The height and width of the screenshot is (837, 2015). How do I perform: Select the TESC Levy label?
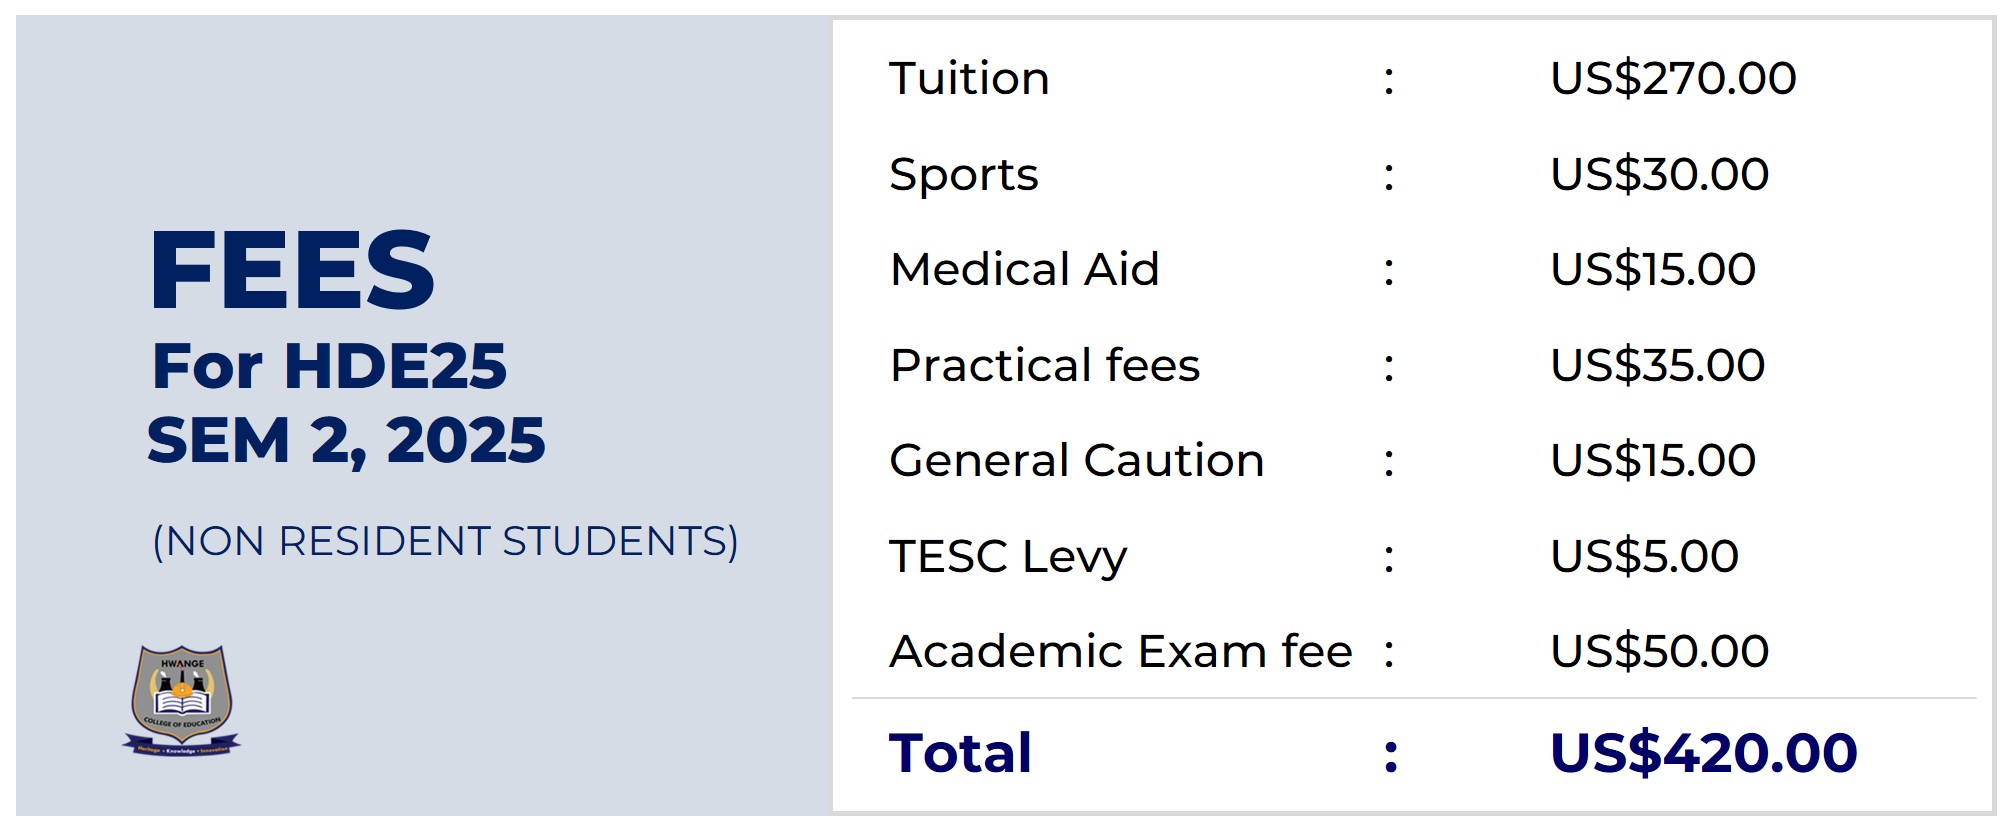[x=1008, y=557]
